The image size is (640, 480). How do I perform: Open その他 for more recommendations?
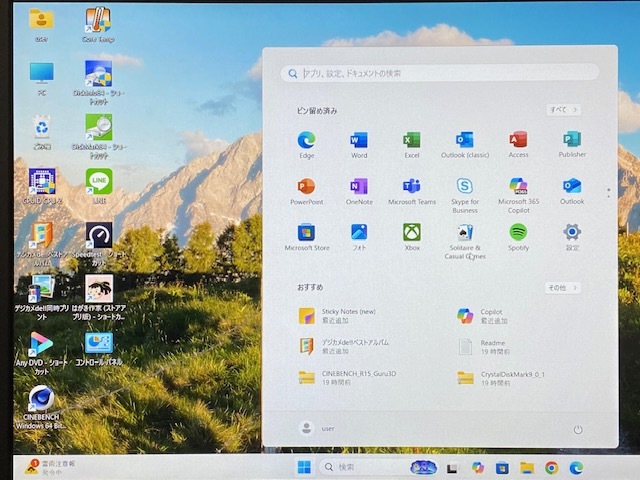[563, 288]
